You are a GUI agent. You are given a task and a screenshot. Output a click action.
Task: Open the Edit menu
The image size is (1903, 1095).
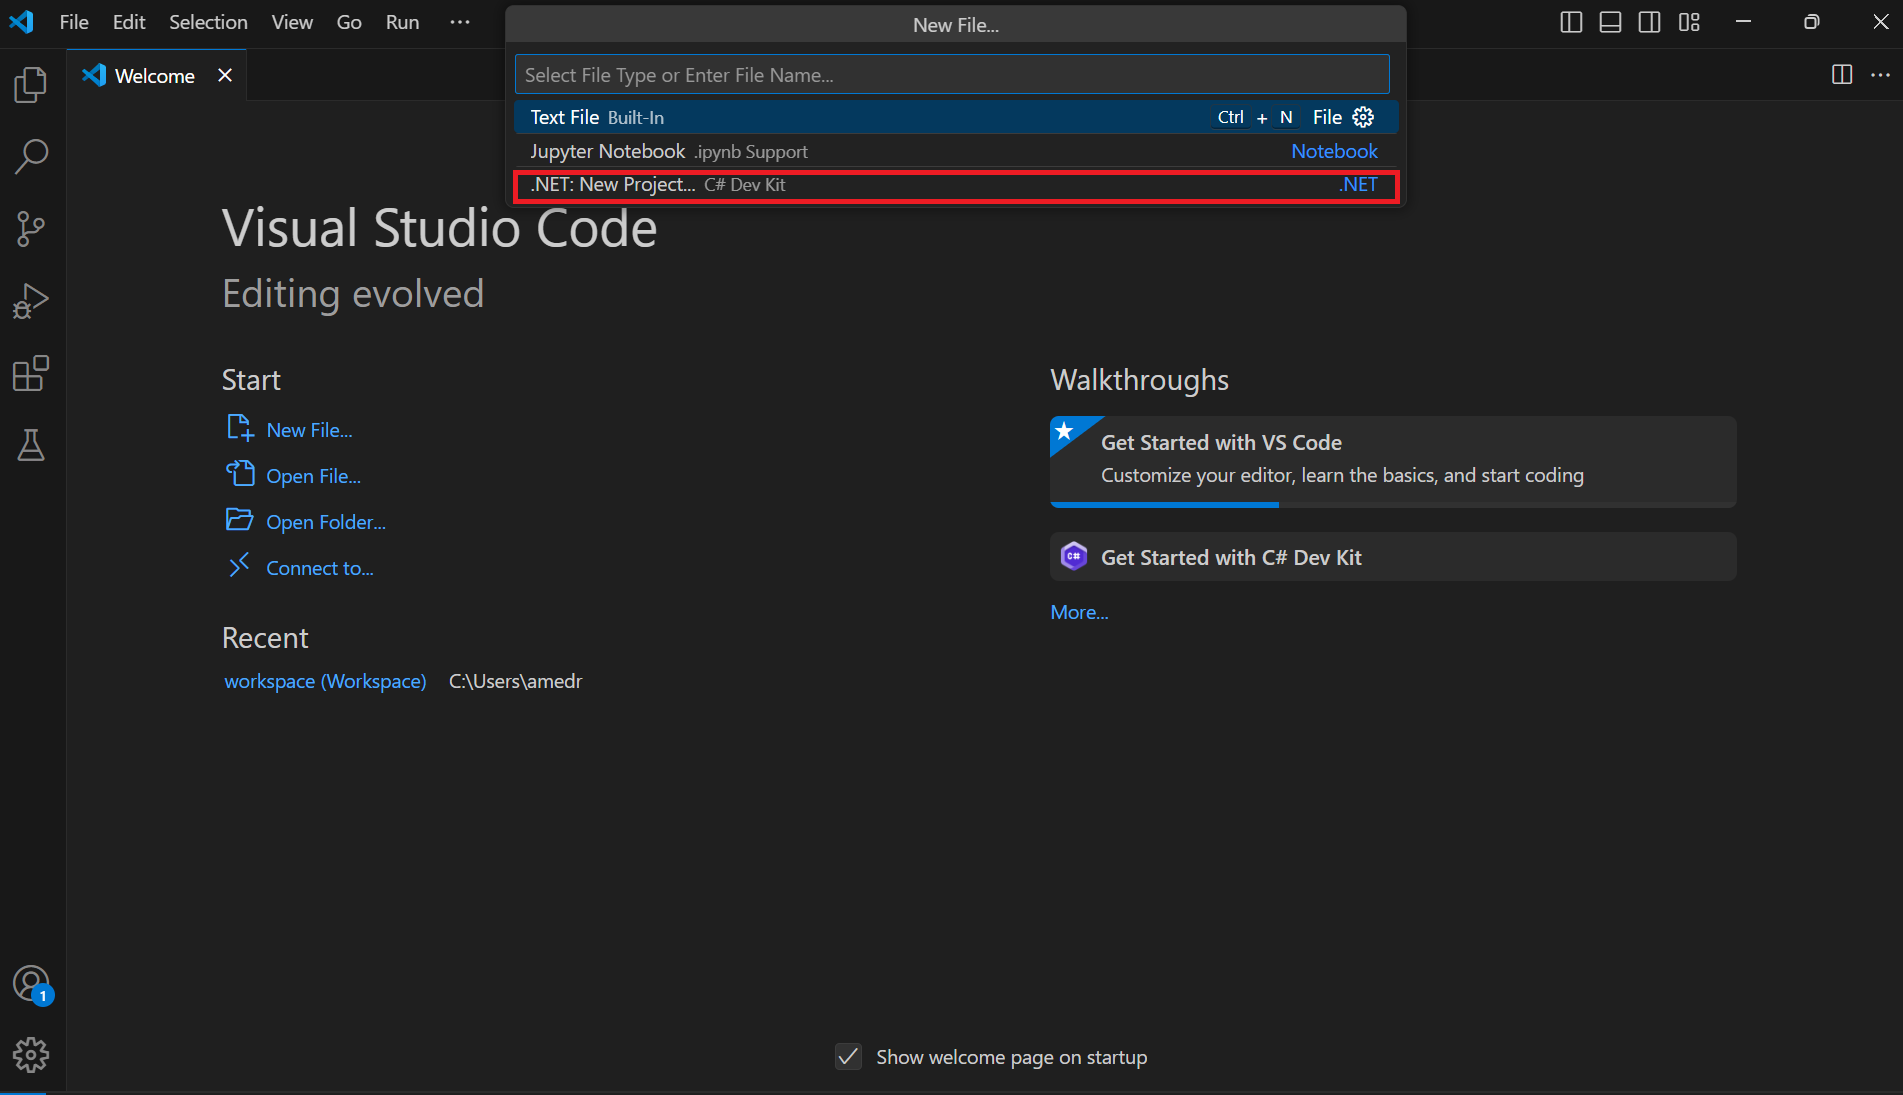[x=129, y=22]
